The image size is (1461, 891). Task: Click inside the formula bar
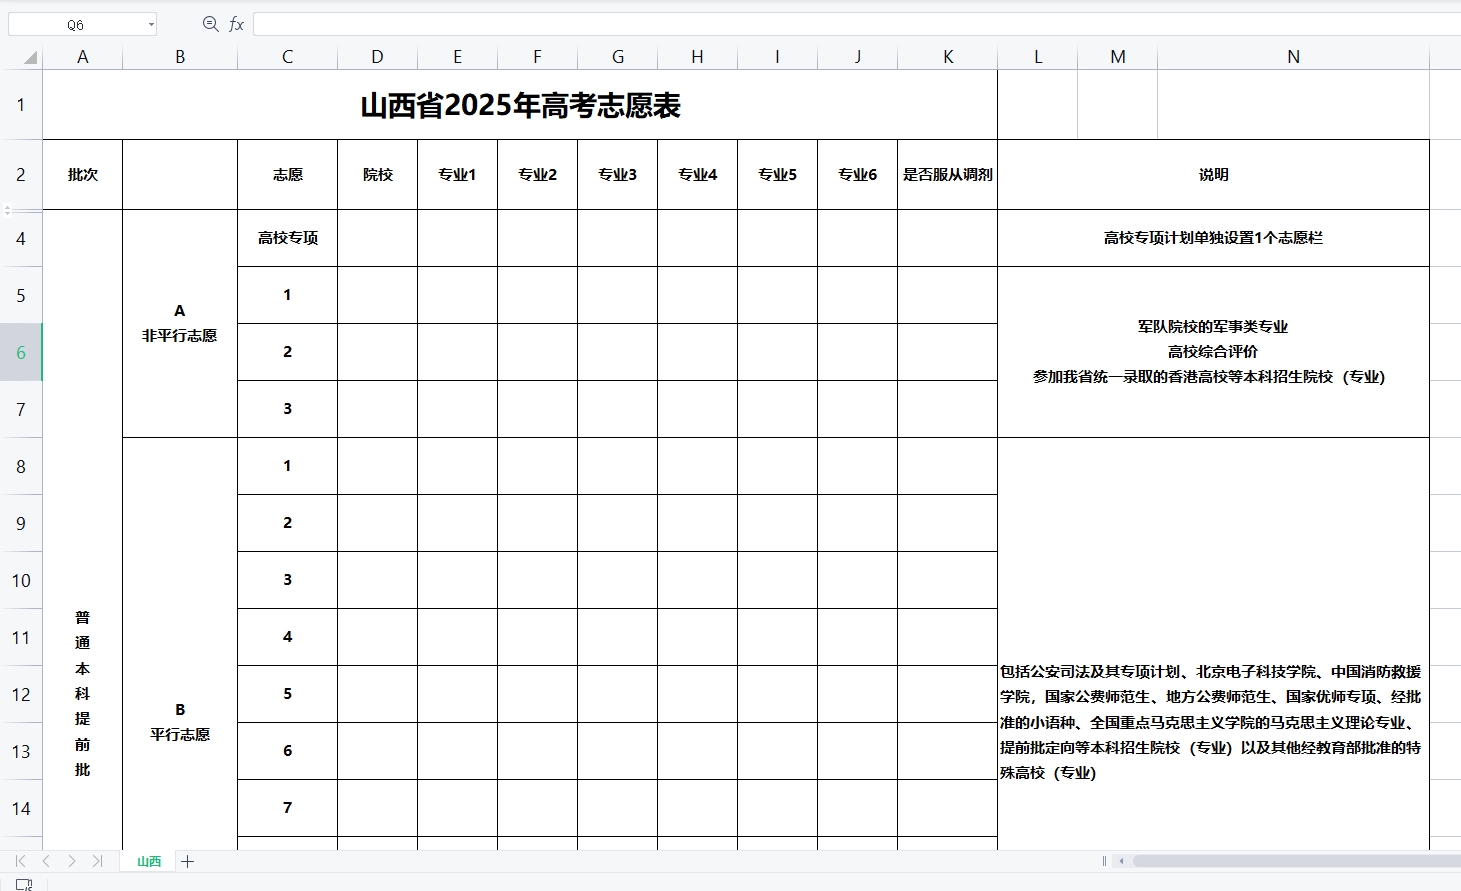[700, 23]
